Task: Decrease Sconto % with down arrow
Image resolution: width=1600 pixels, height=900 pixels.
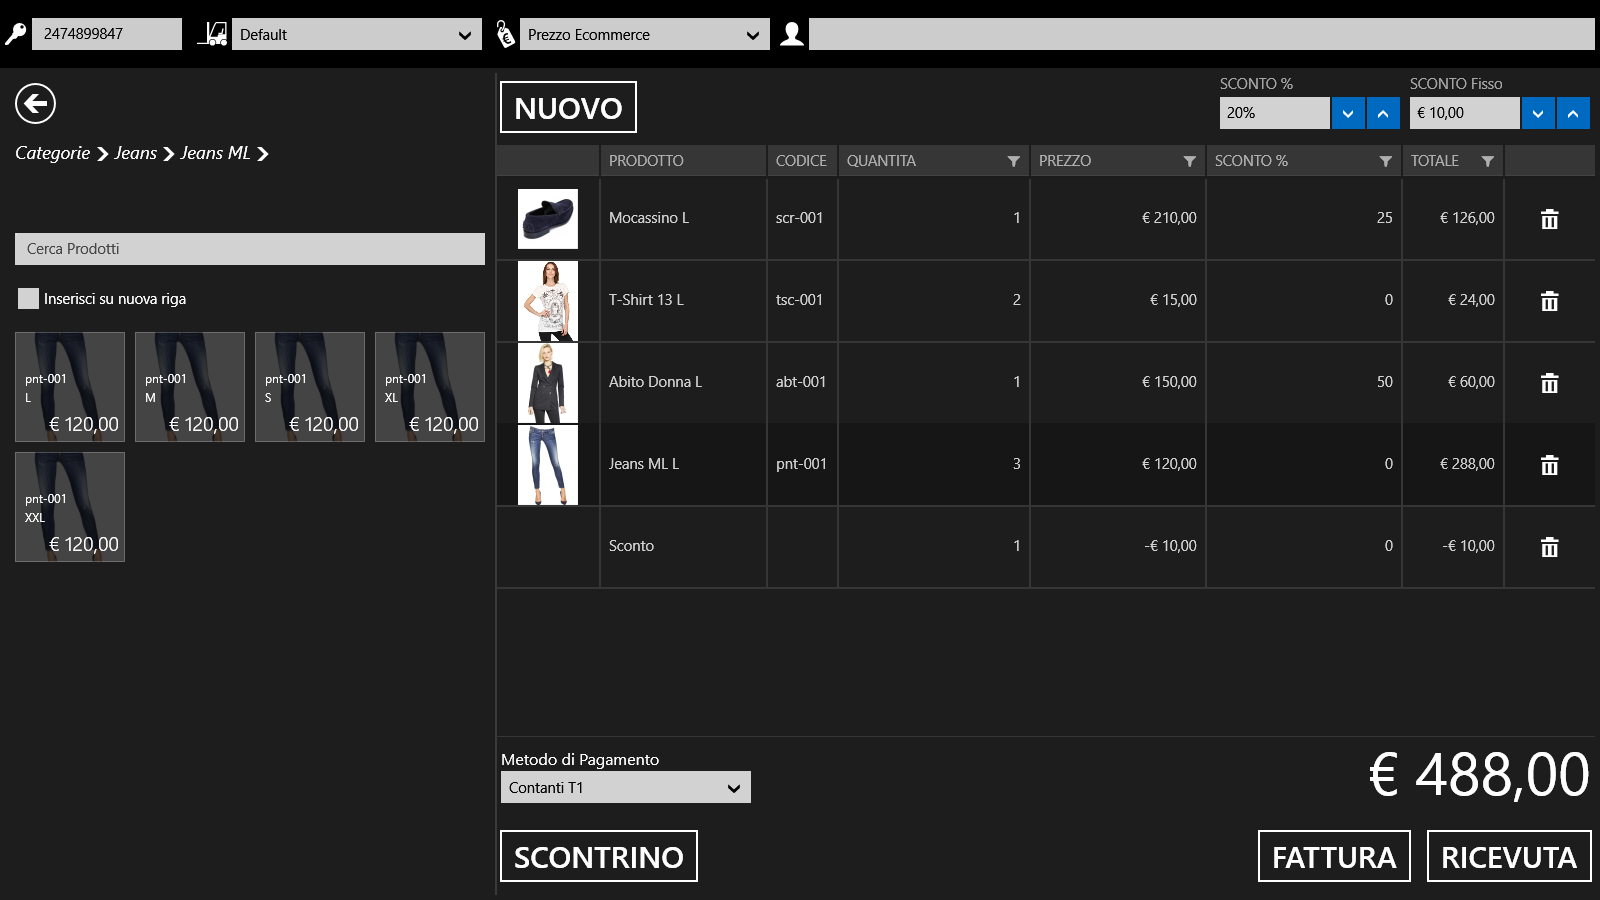Action: (1347, 113)
